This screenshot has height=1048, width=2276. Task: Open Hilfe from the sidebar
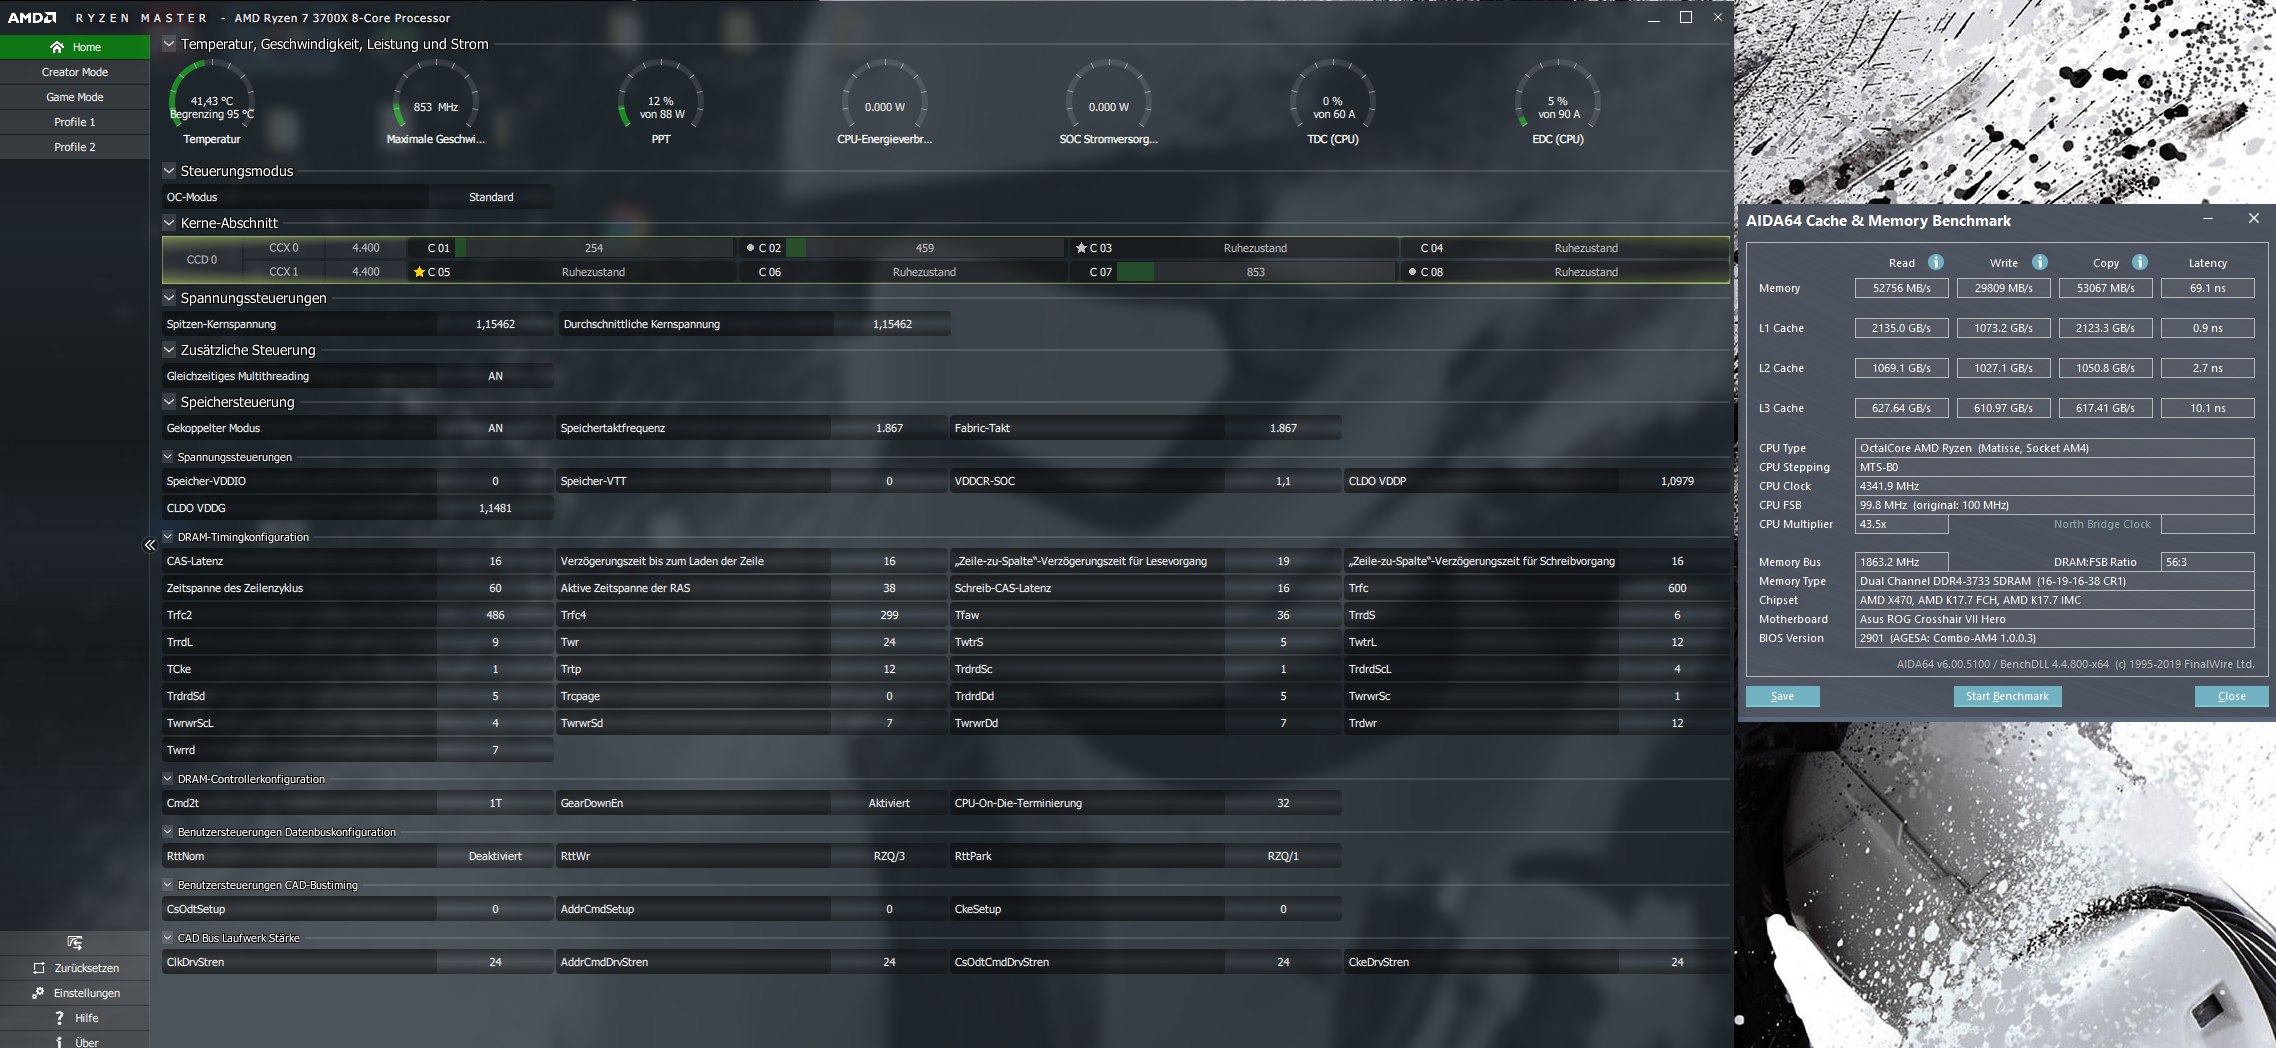[x=75, y=1018]
